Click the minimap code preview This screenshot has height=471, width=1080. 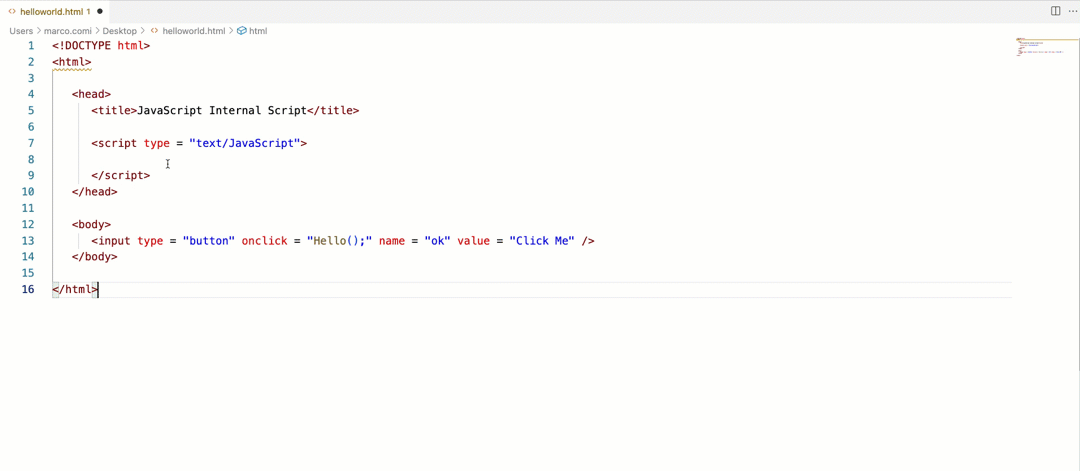click(1040, 48)
